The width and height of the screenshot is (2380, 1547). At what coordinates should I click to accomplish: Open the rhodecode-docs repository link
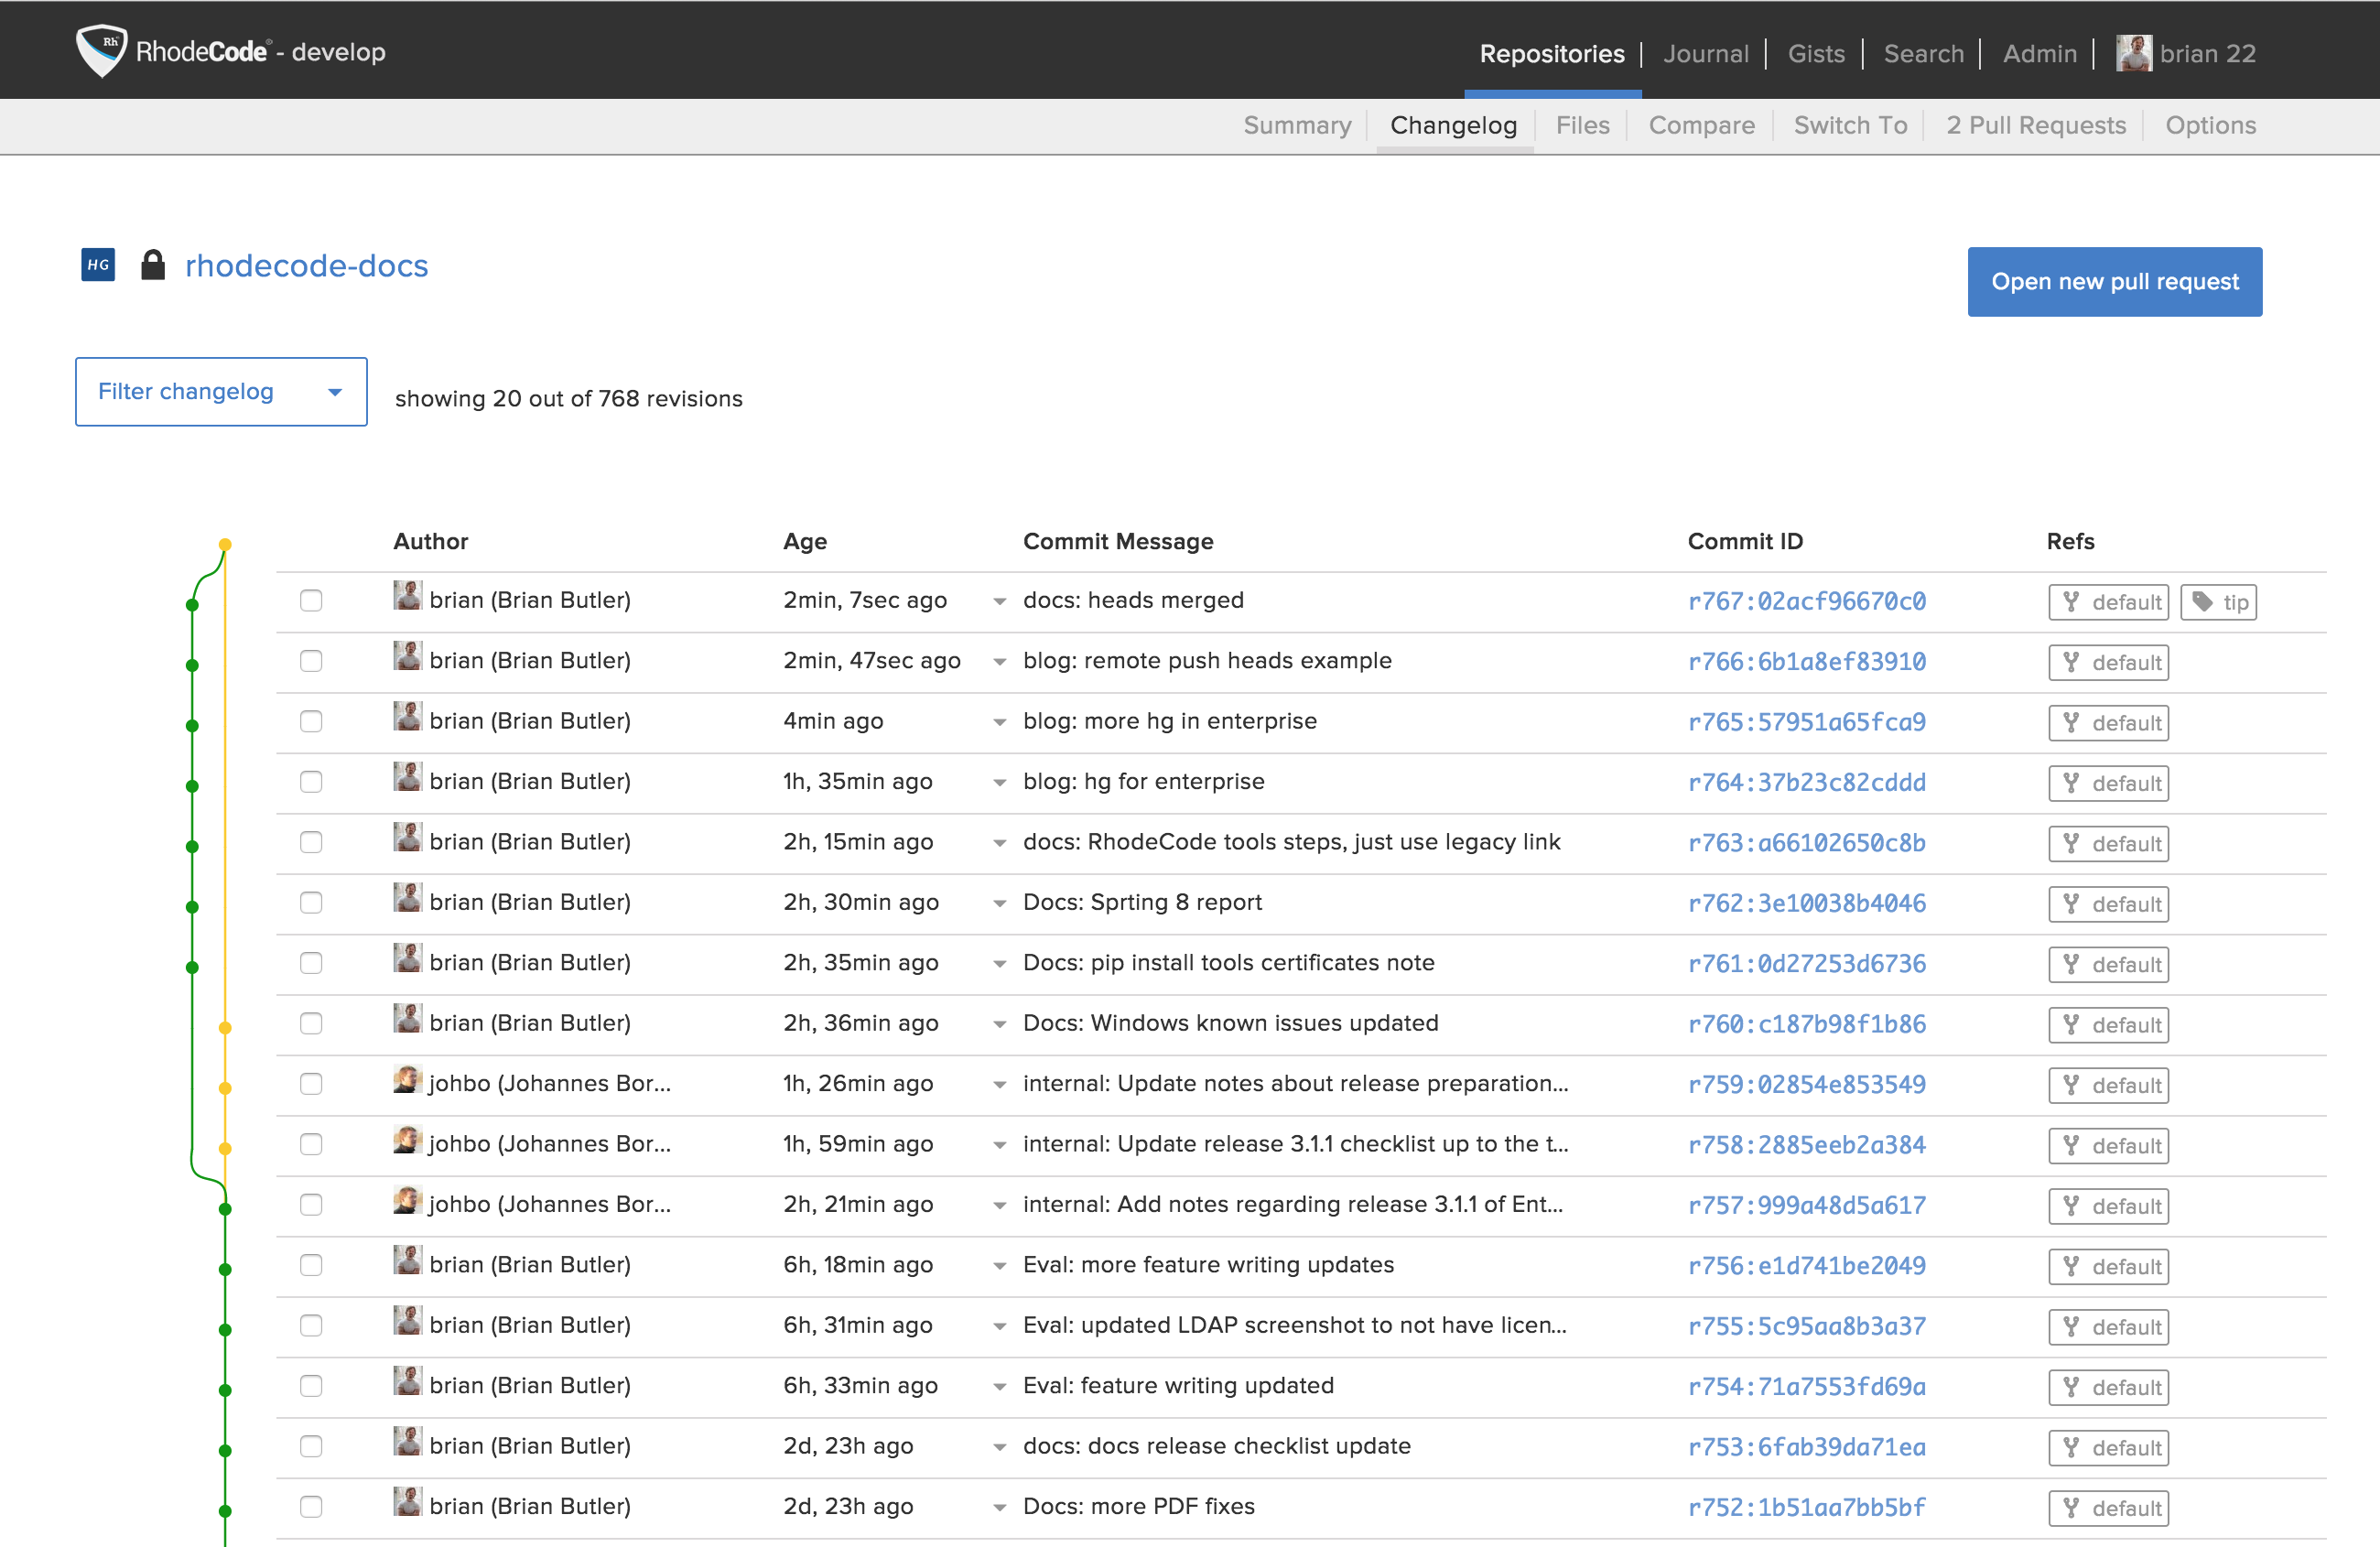pyautogui.click(x=306, y=266)
